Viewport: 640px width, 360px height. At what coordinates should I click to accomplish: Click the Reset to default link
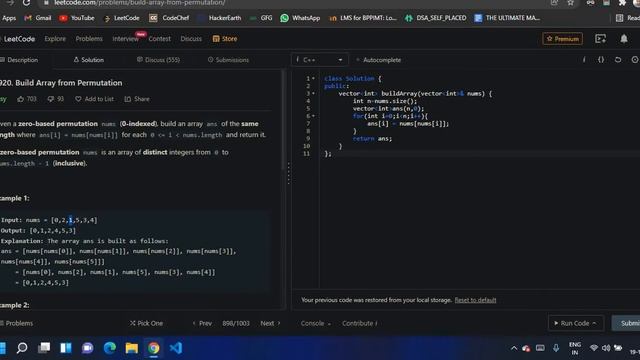point(476,300)
